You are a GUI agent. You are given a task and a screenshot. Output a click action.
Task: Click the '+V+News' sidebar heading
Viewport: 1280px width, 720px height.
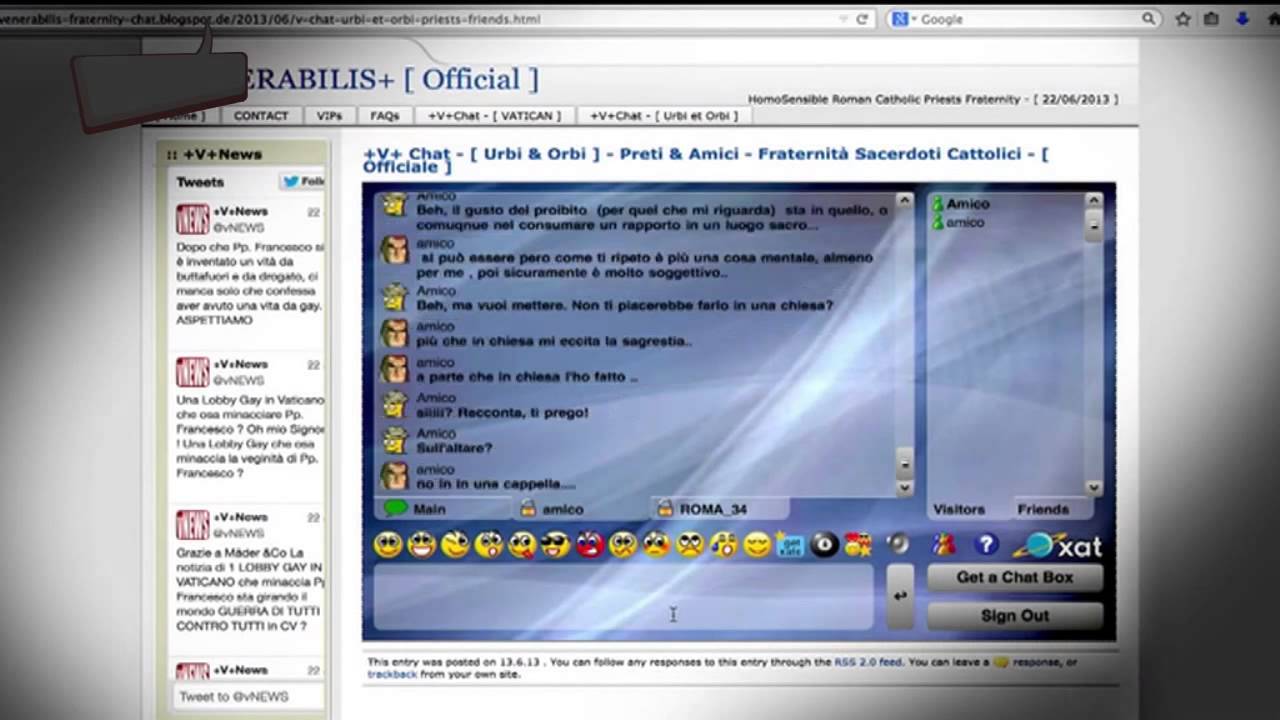pyautogui.click(x=222, y=155)
